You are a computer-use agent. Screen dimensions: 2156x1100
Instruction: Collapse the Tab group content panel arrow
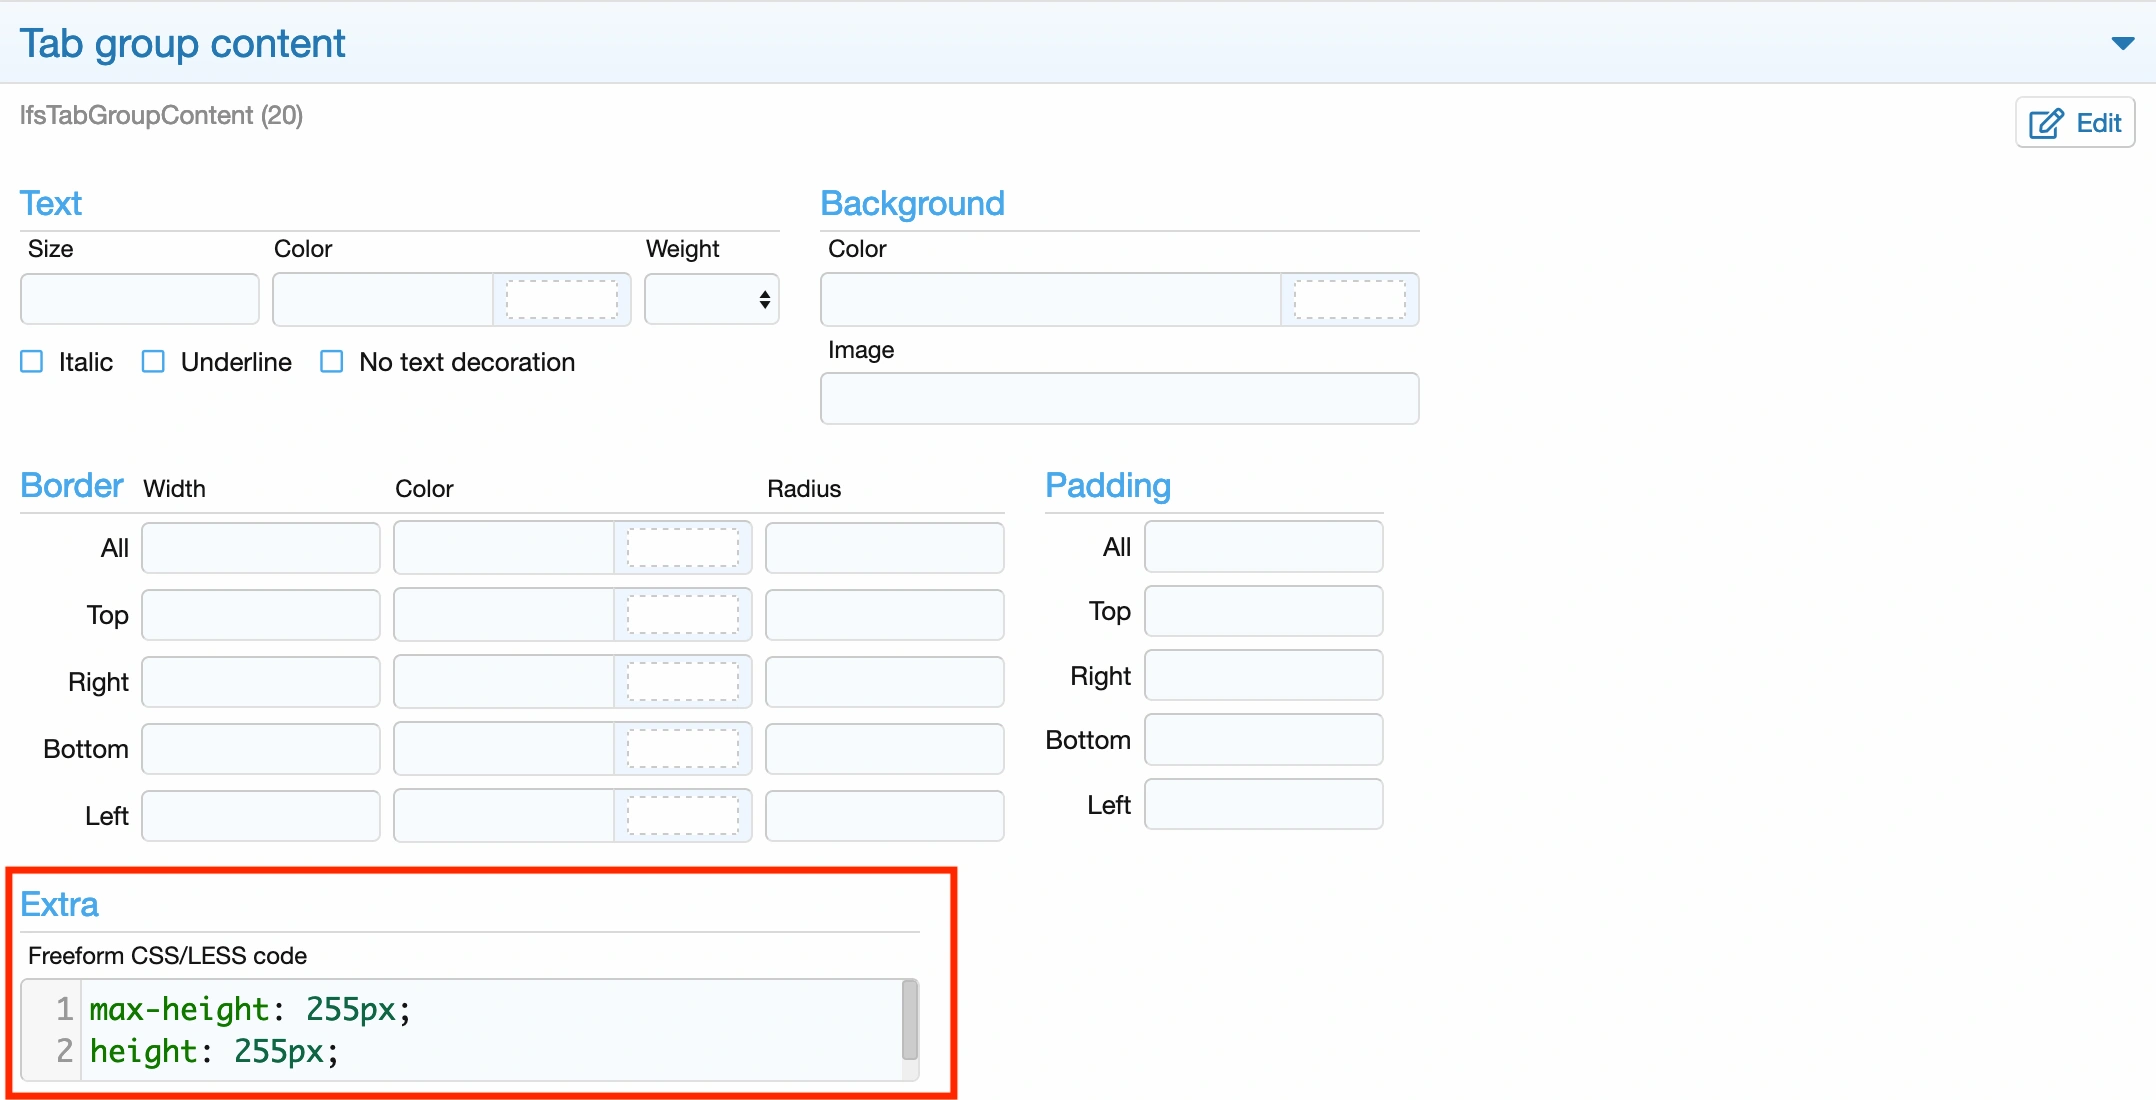point(2122,43)
